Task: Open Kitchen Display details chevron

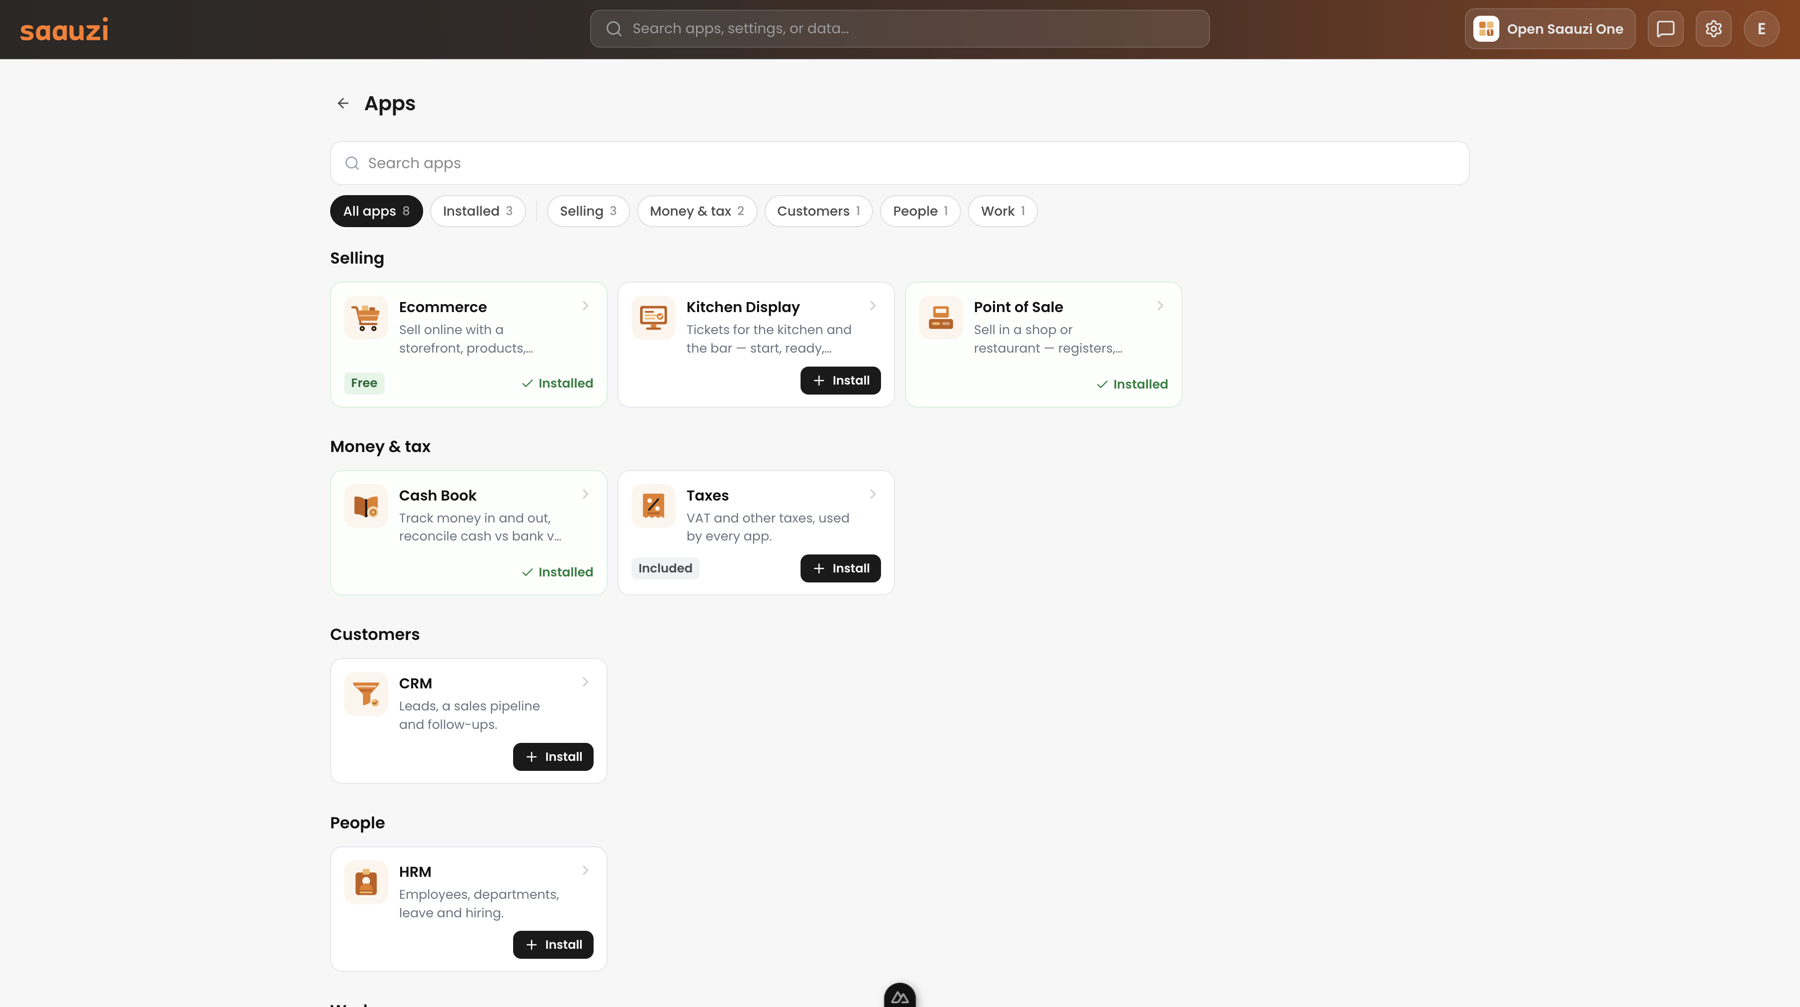Action: pos(873,306)
